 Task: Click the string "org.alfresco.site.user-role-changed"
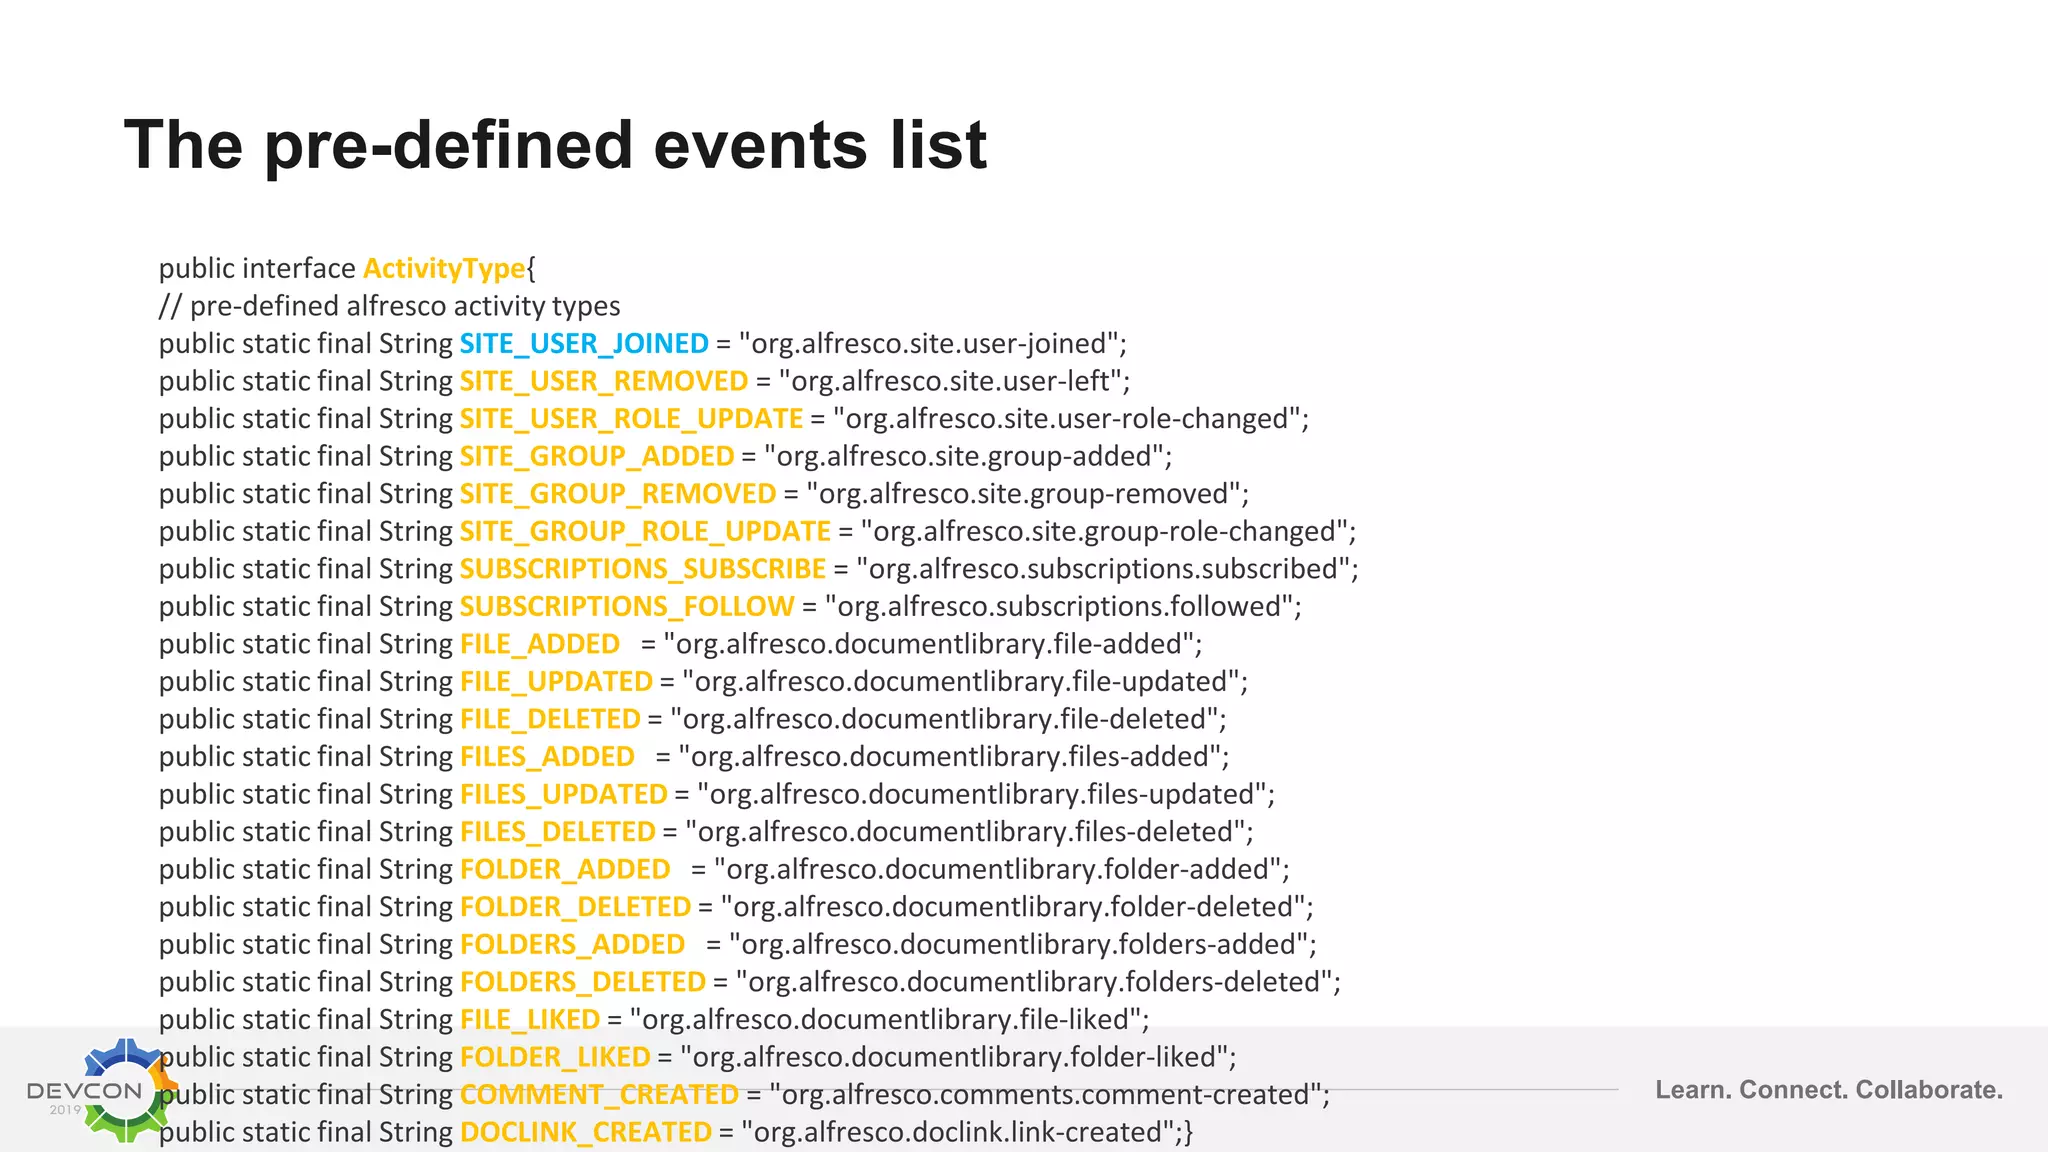tap(1067, 419)
